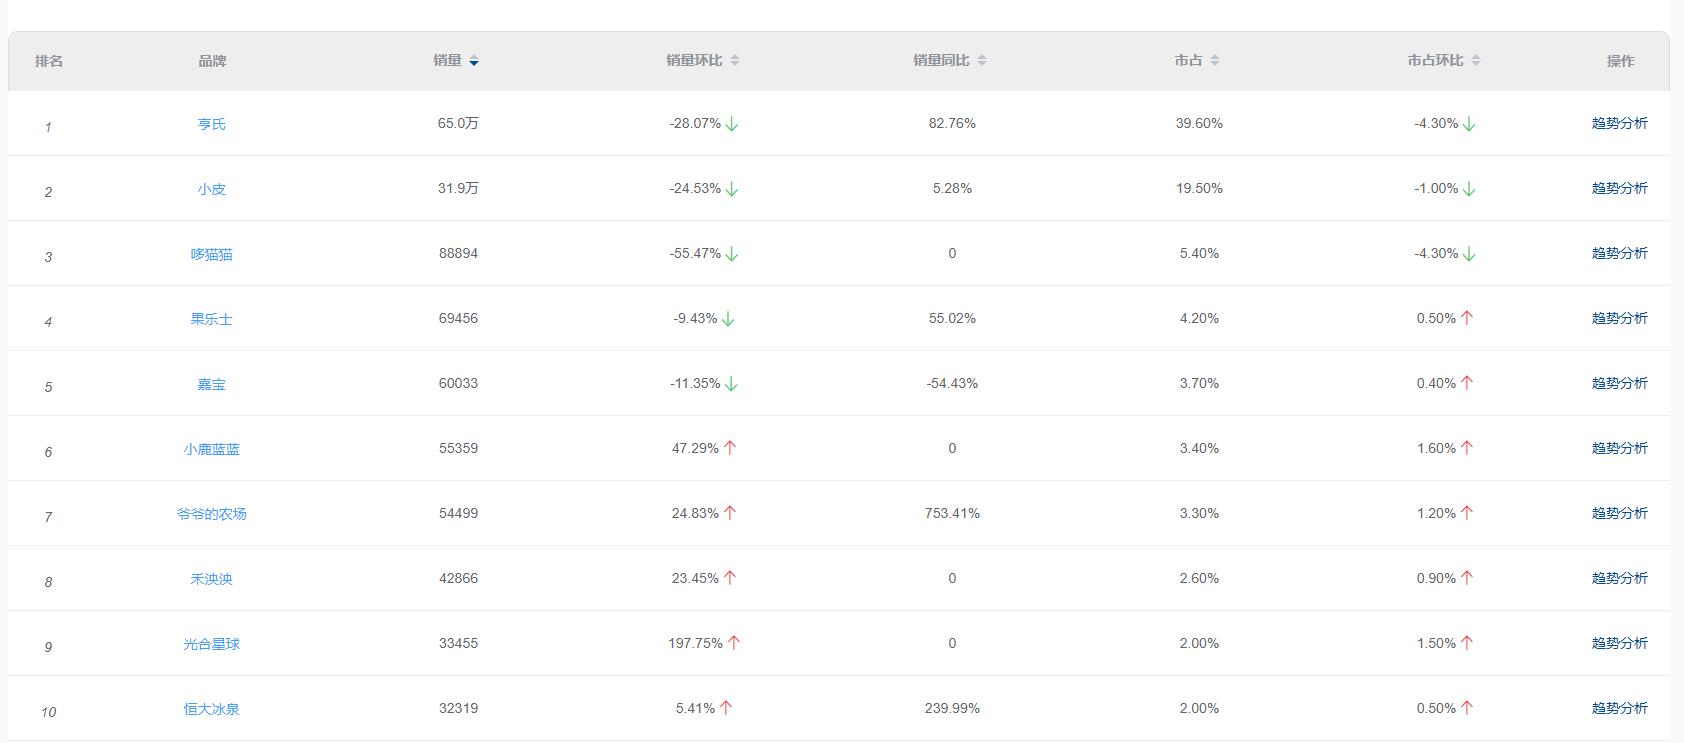Click the 42866 sales value
Image resolution: width=1684 pixels, height=743 pixels.
point(458,578)
